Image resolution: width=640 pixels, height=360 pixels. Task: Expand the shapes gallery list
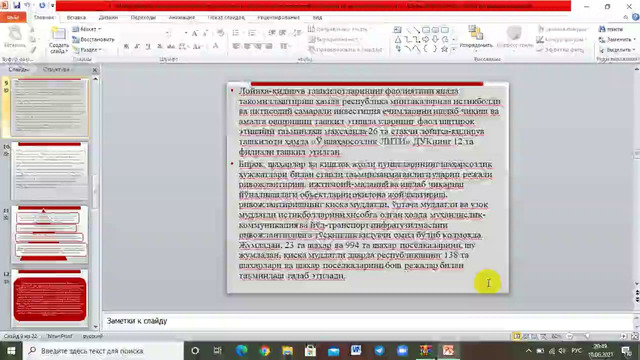coord(453,49)
